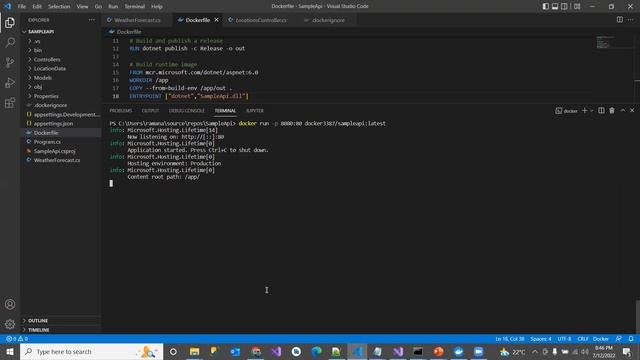Change indentation via Spaces: 4

[x=541, y=339]
